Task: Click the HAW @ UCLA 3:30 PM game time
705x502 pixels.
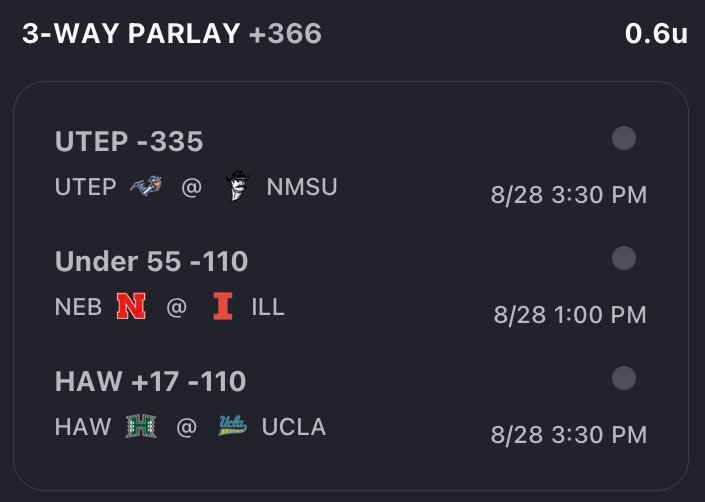Action: [x=569, y=435]
